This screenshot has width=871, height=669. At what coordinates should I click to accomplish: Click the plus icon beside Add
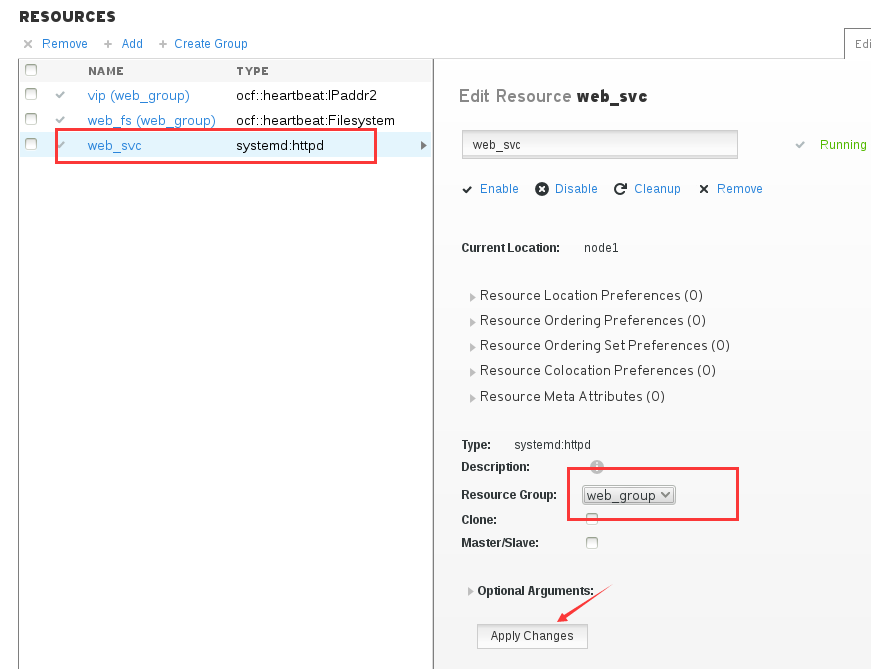click(x=108, y=44)
